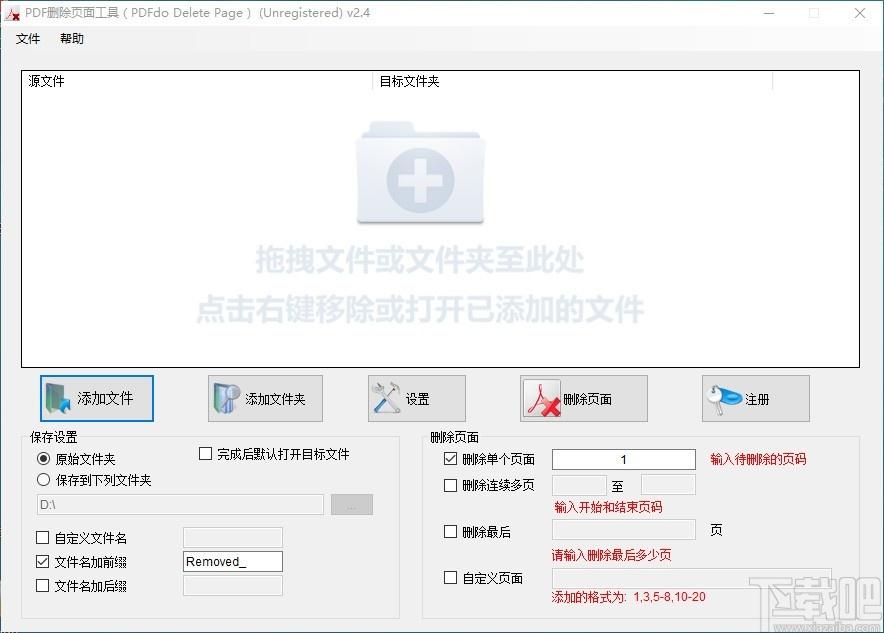Click the 删除页面 (Delete Page) button
Image resolution: width=884 pixels, height=633 pixels.
click(x=584, y=399)
